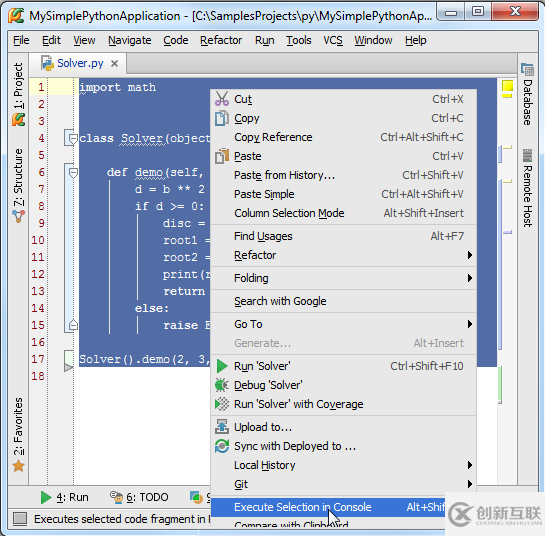545x536 pixels.
Task: Collapse the class Solver fold marker
Action: pos(73,138)
